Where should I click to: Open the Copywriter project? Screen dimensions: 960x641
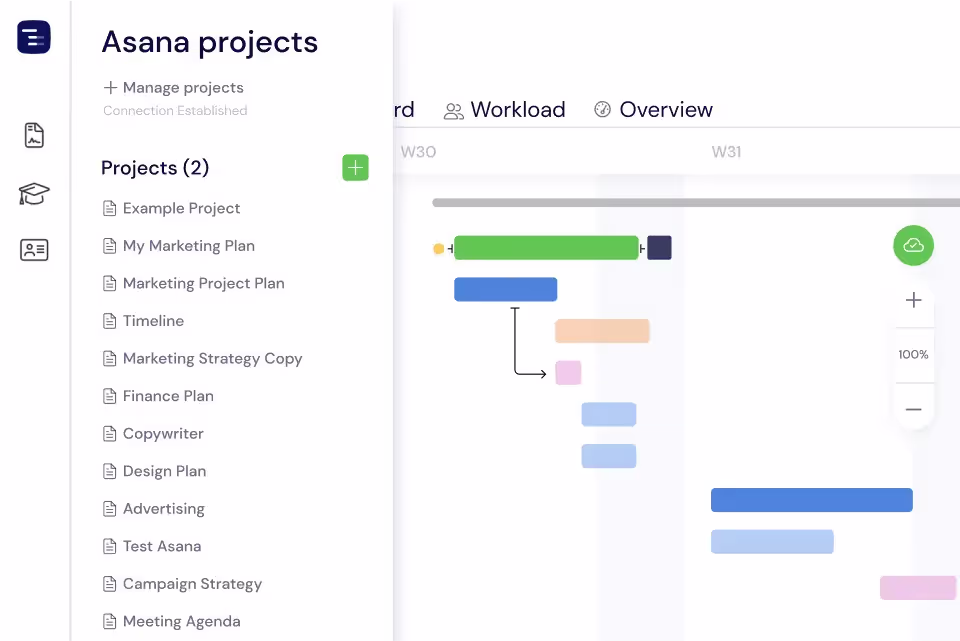coord(163,433)
